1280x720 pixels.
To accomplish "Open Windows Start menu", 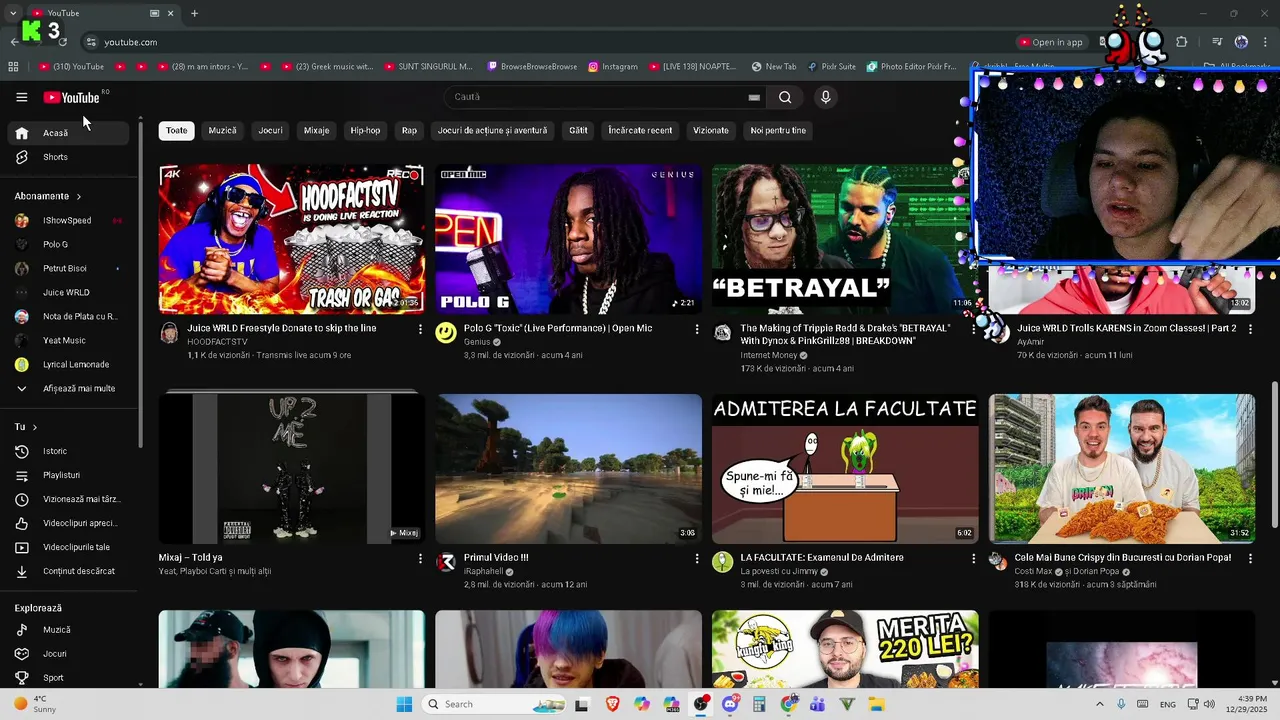I will coord(404,704).
